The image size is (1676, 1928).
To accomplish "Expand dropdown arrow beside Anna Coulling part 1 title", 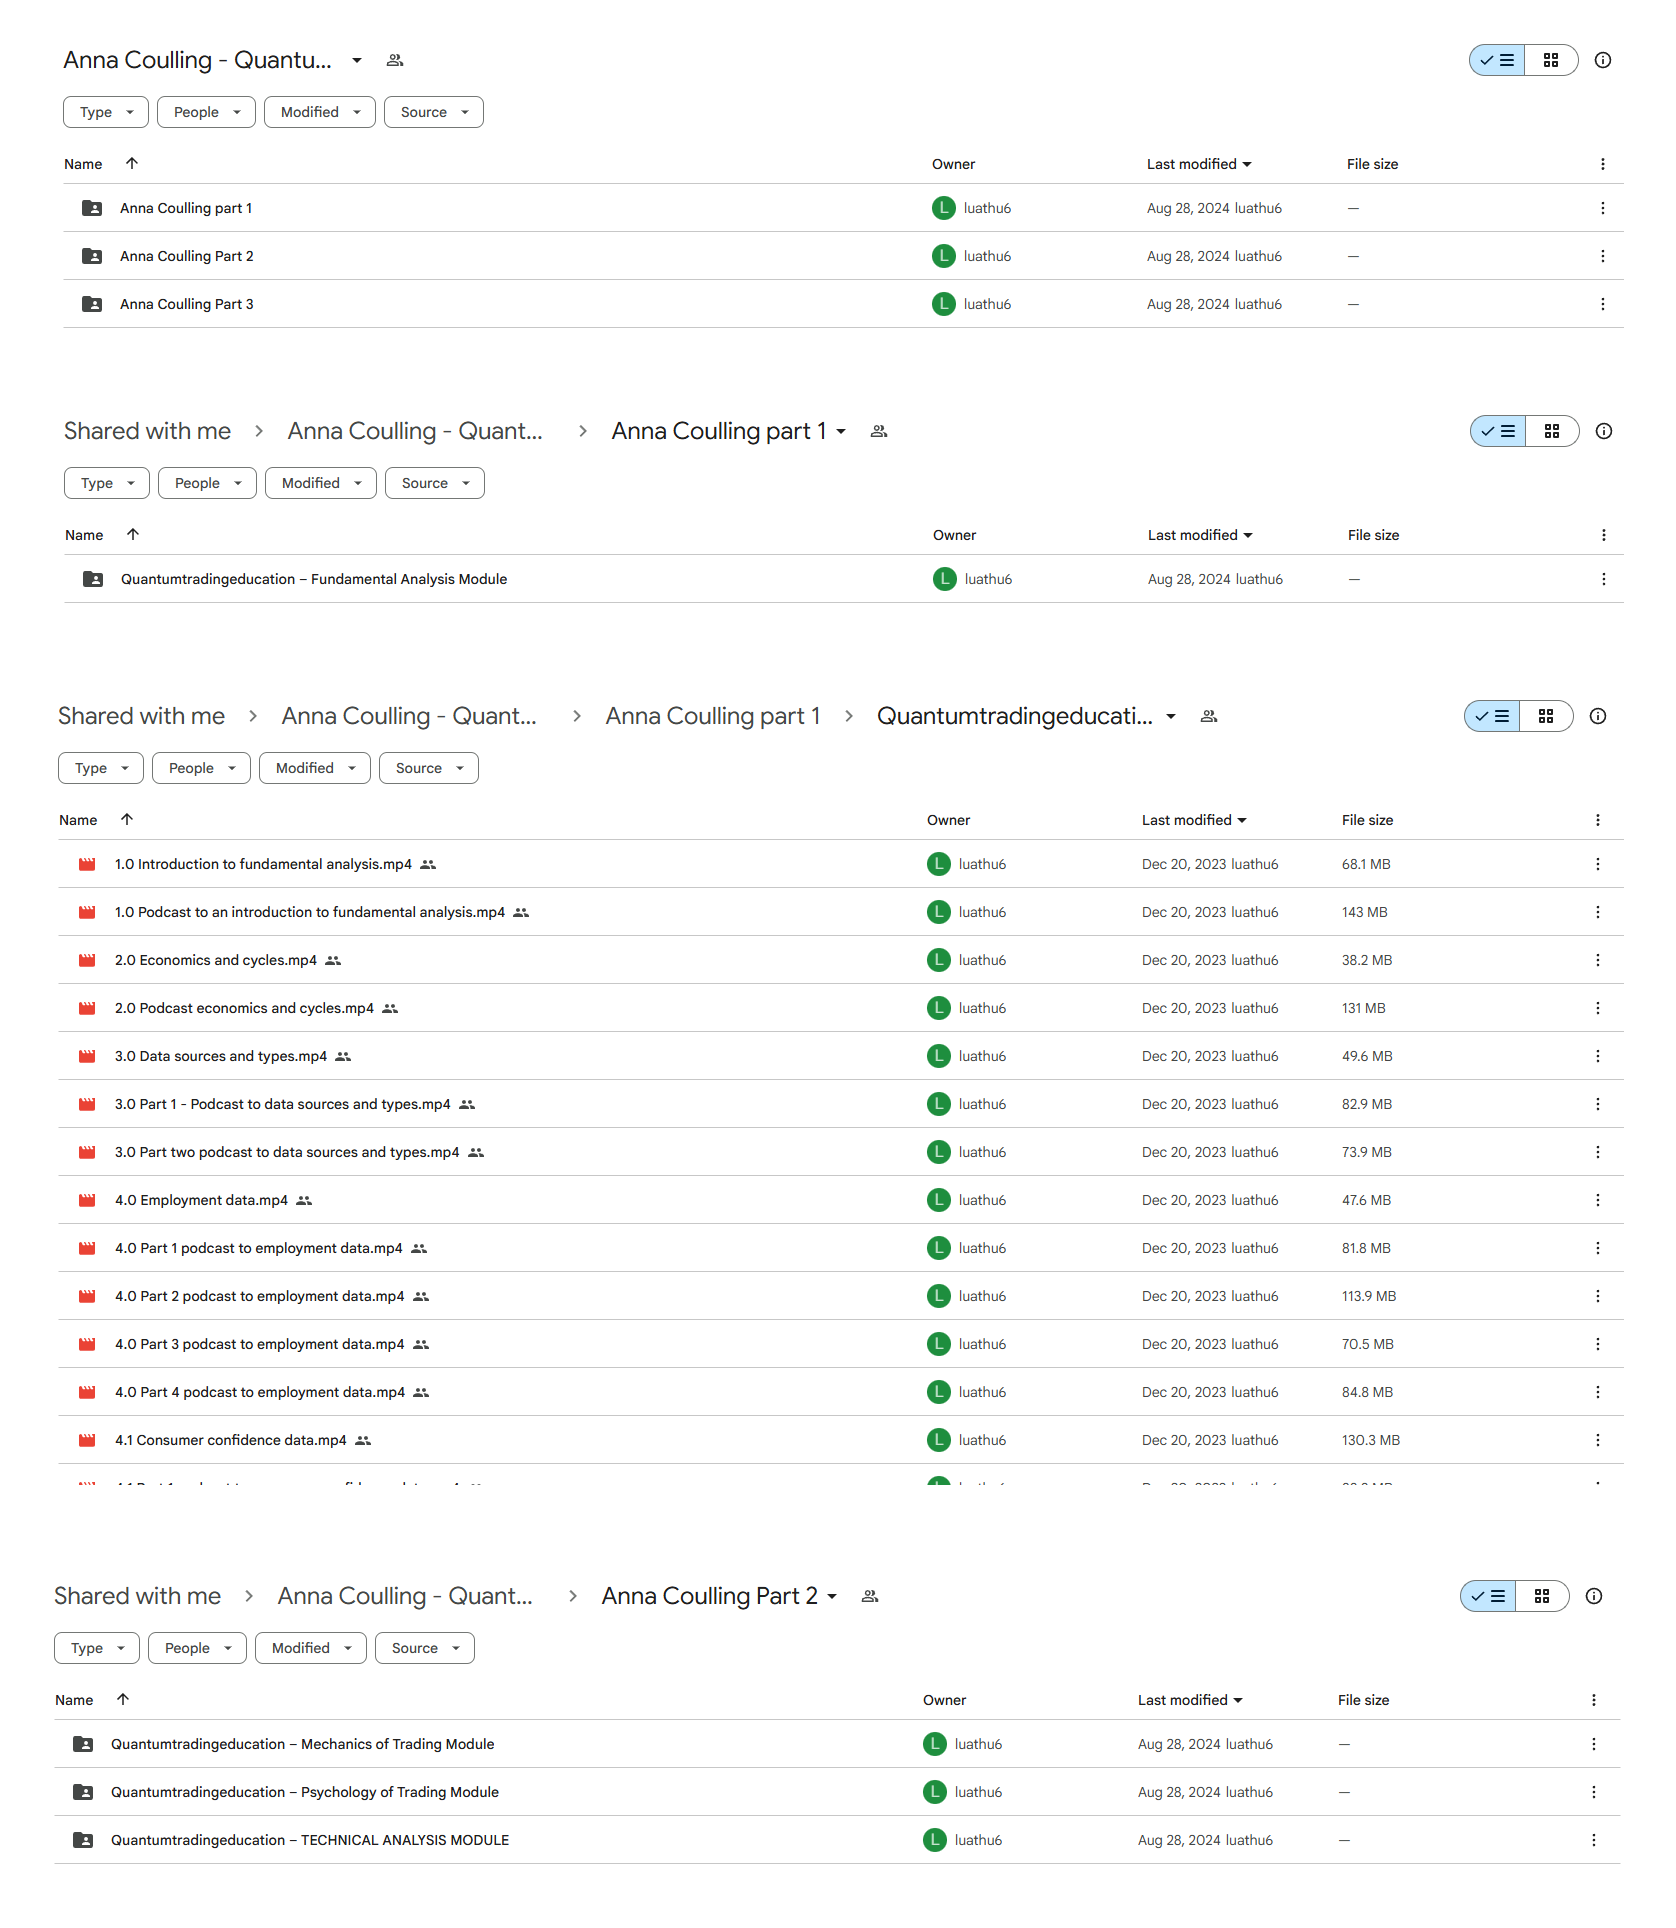I will [841, 431].
